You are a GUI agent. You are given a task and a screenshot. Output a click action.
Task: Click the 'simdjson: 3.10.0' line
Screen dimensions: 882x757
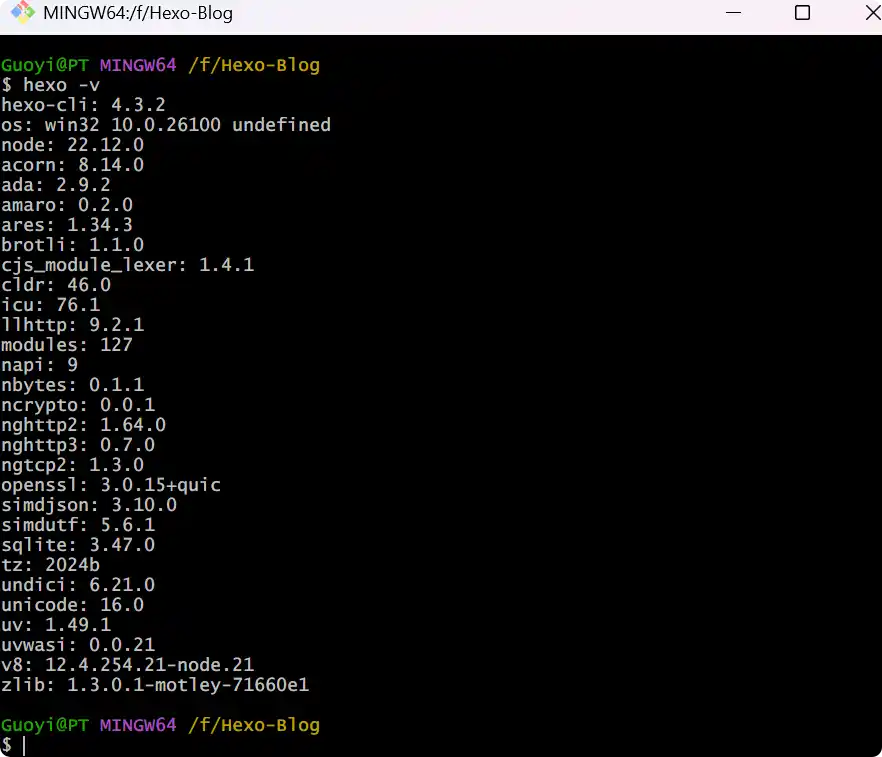click(89, 504)
